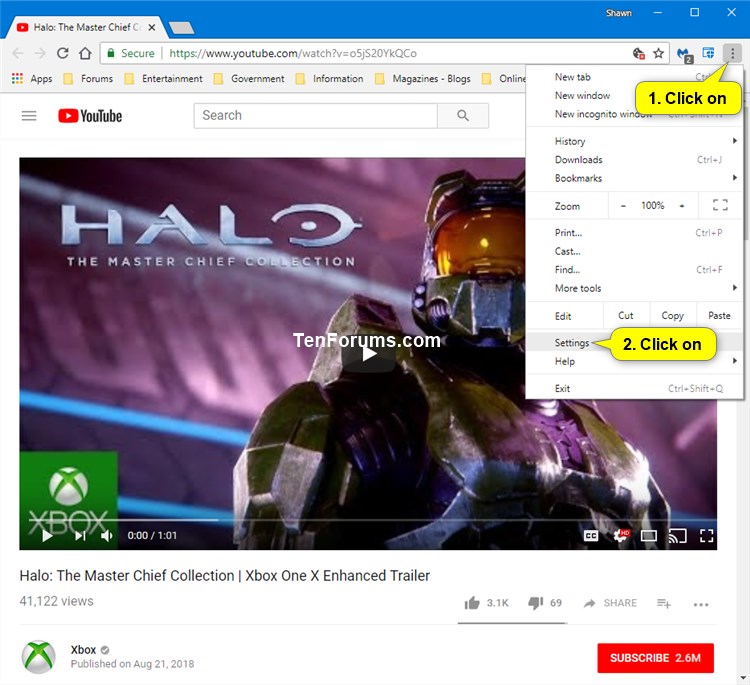Click Cut in Edit row

pyautogui.click(x=626, y=316)
